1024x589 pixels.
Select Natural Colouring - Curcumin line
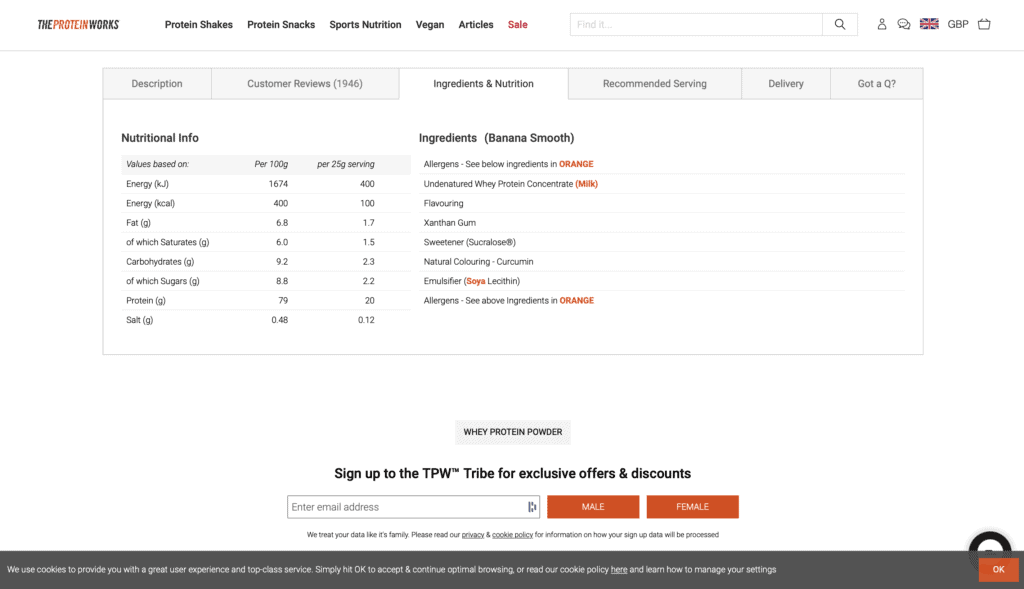point(478,262)
